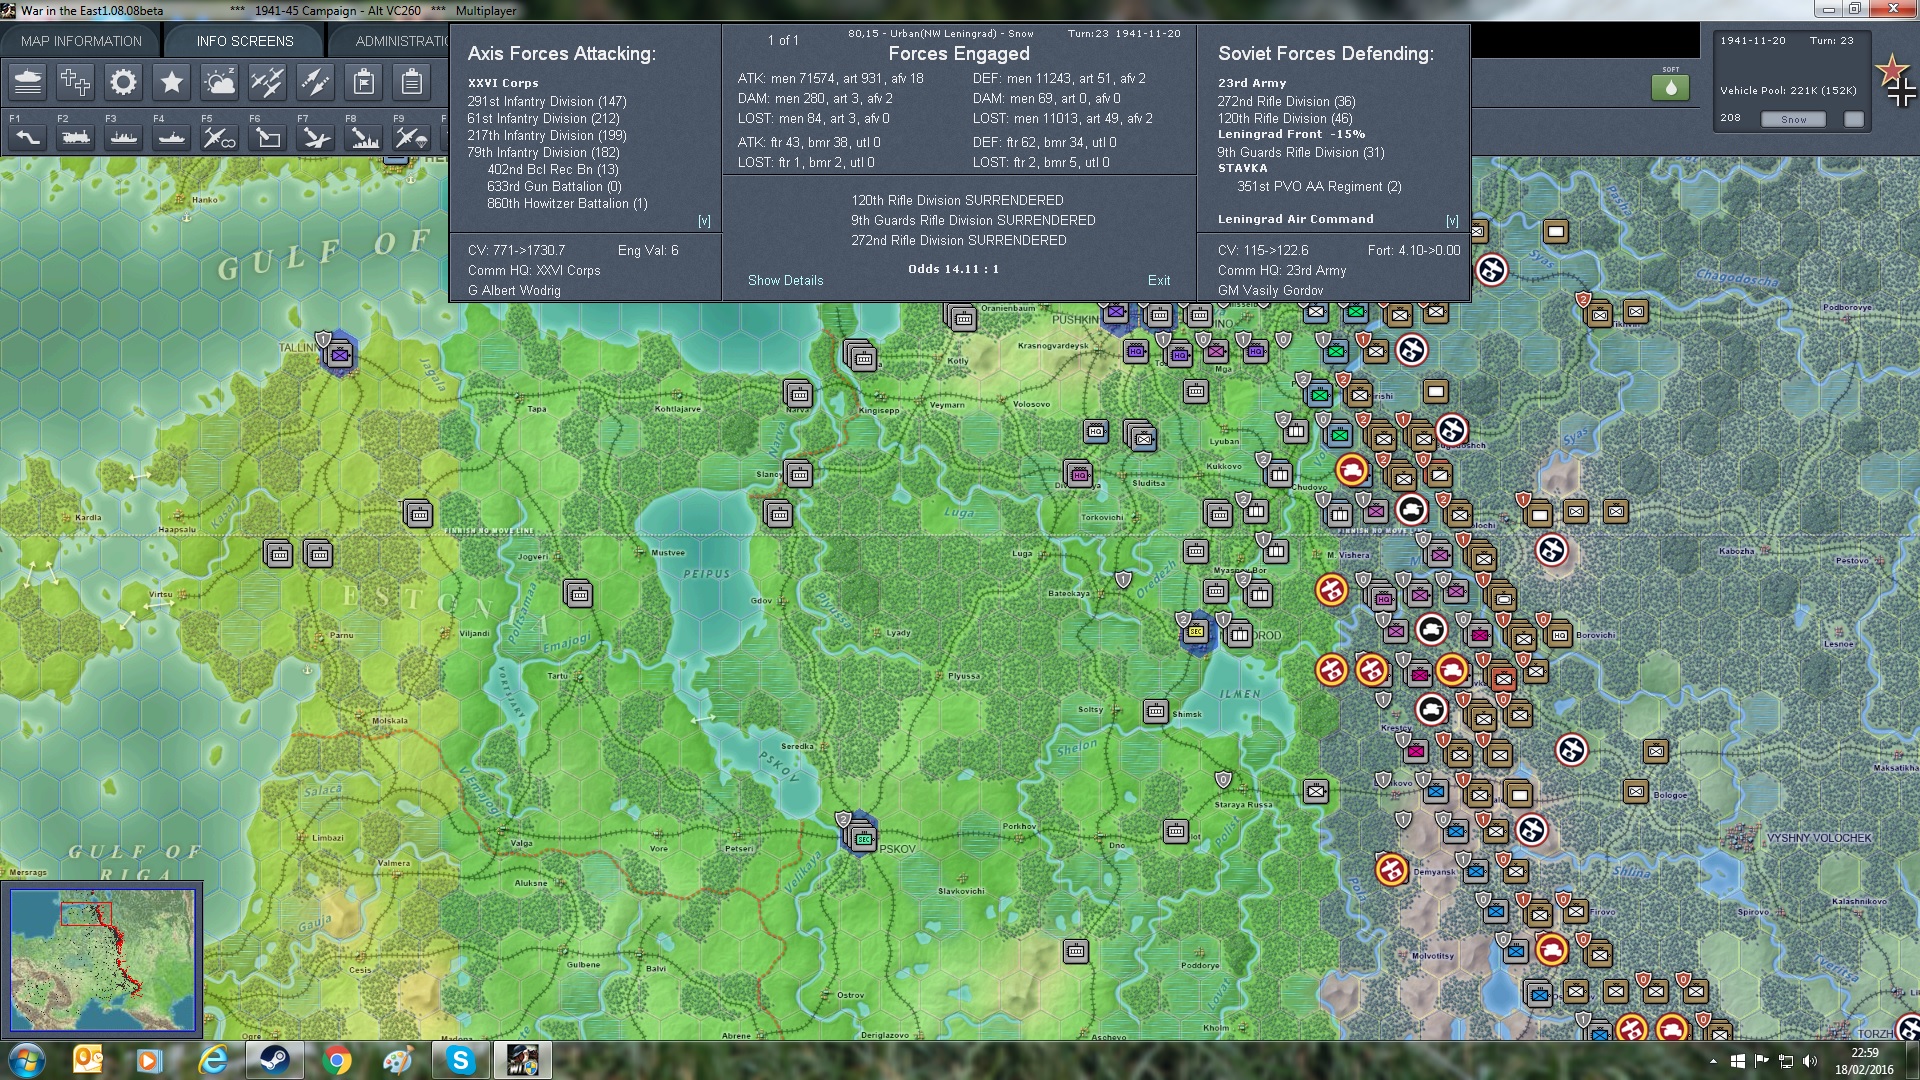Click the Odds 14.11 : 1 text
The height and width of the screenshot is (1080, 1920).
953,269
